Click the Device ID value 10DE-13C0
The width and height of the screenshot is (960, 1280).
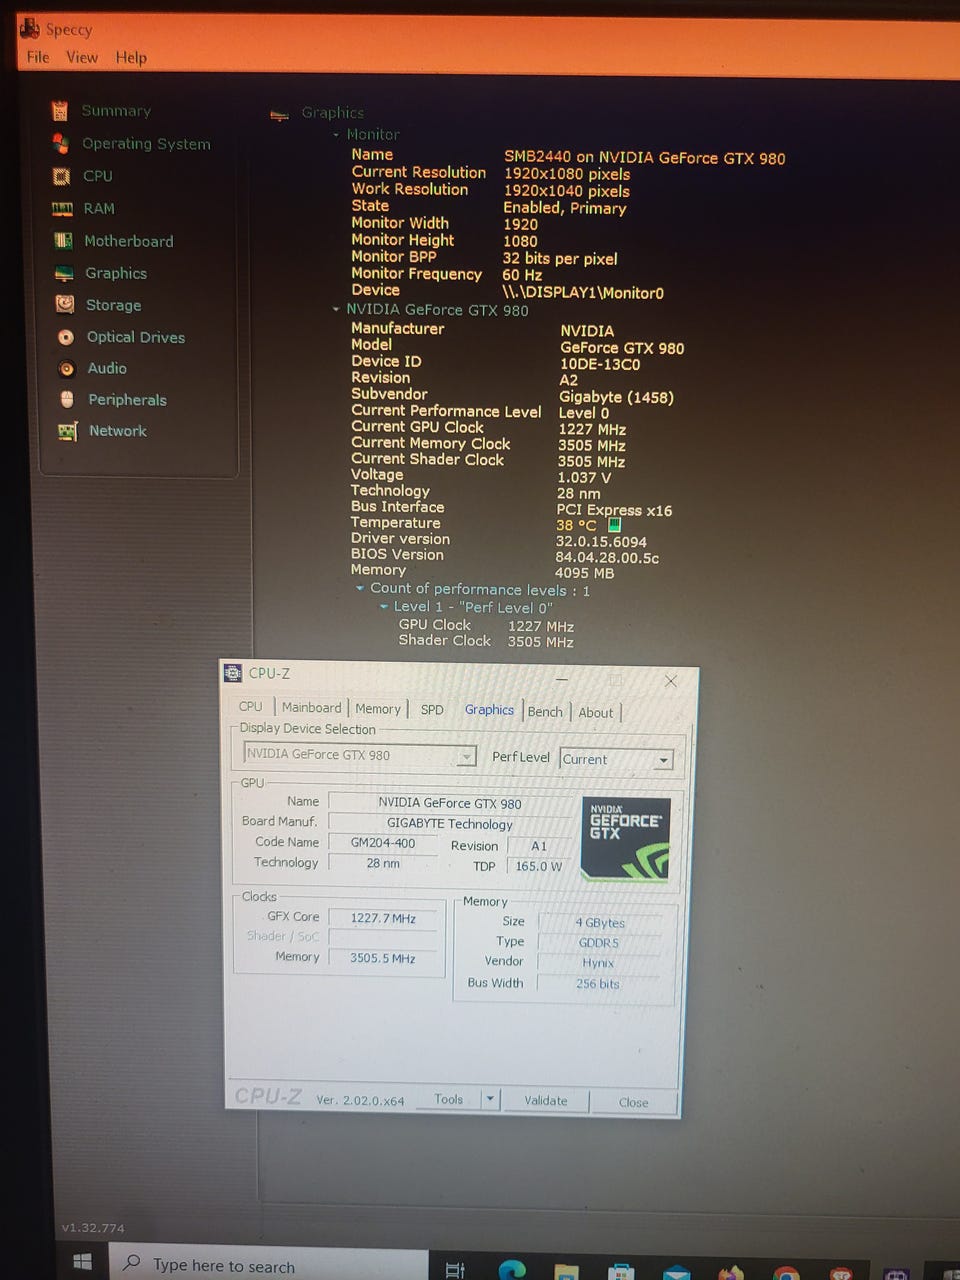pos(600,365)
